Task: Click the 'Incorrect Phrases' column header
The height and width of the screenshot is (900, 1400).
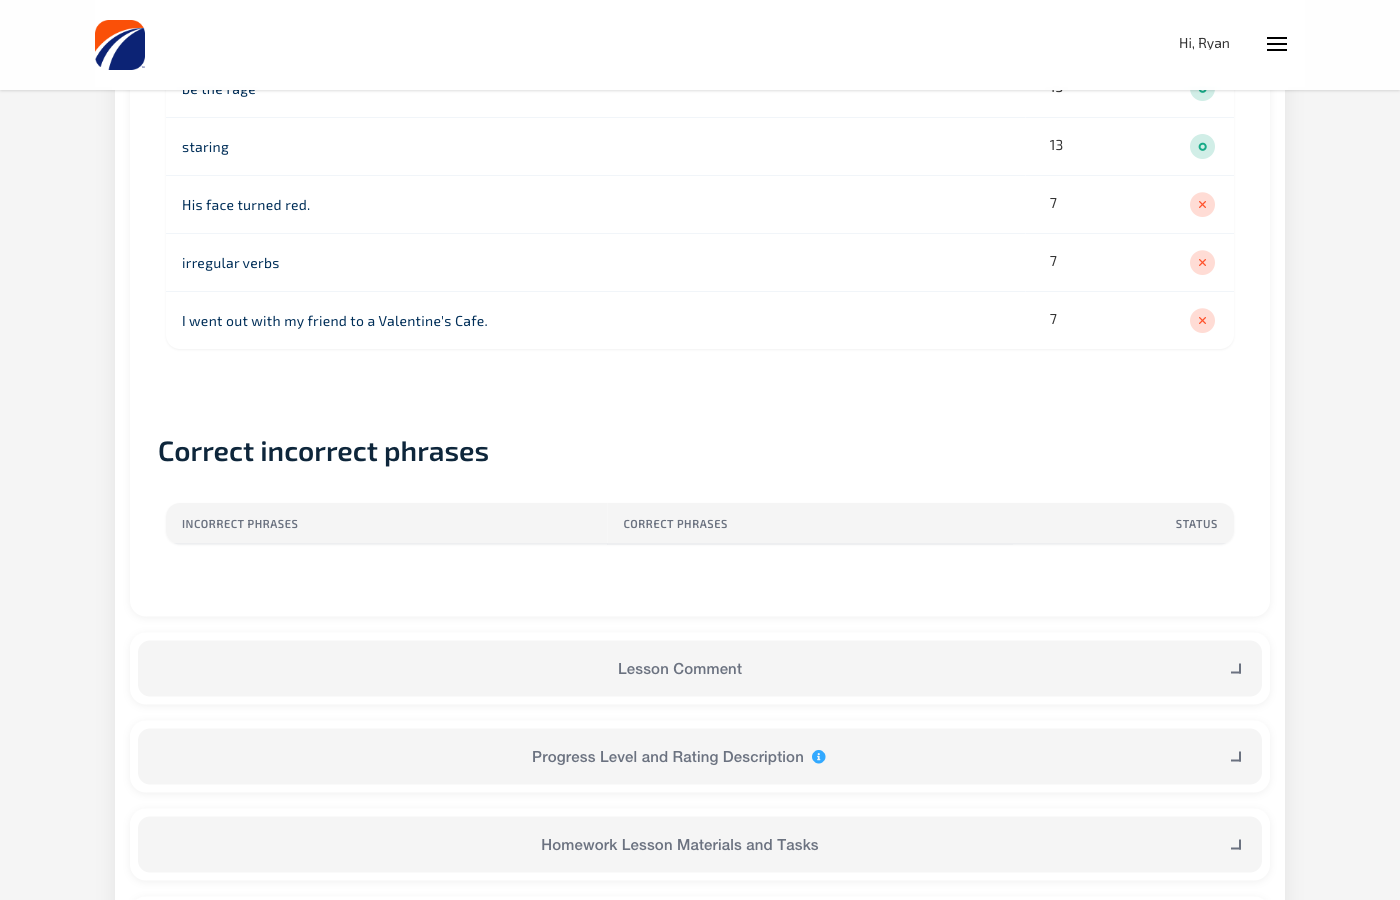Action: click(240, 524)
